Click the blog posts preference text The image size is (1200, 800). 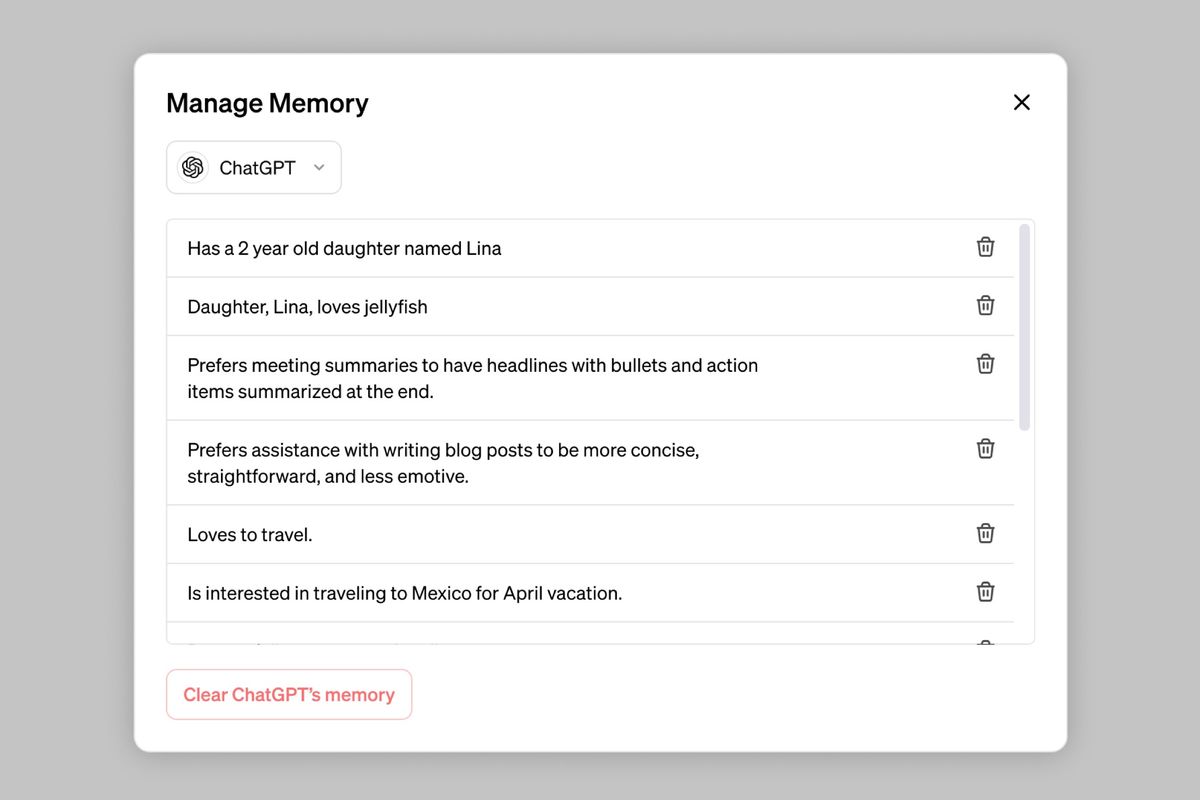click(x=442, y=463)
